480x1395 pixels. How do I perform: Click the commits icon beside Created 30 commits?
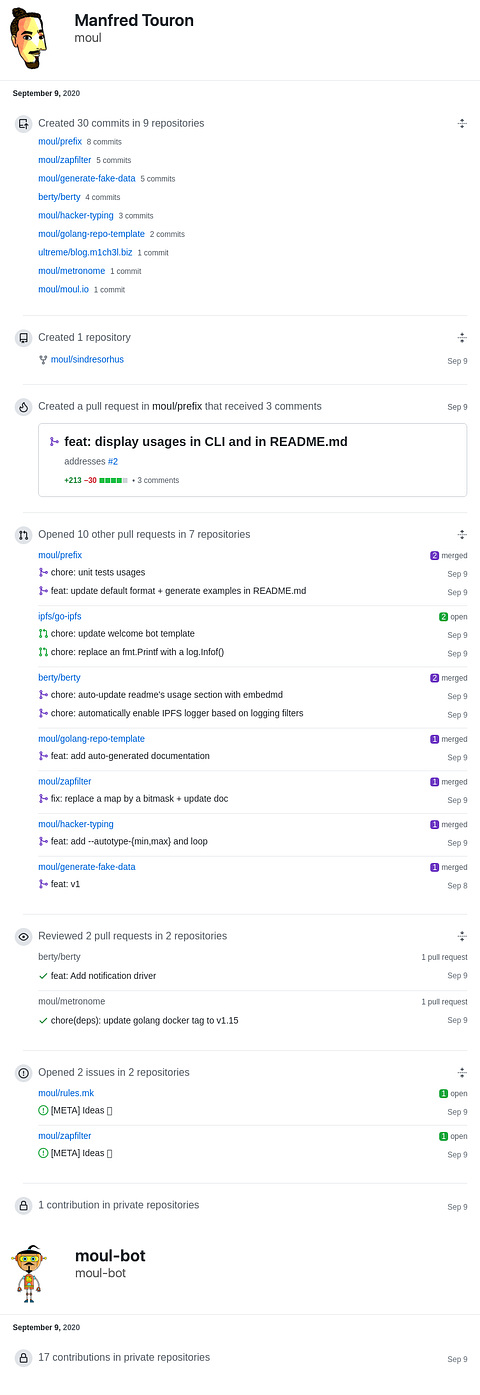pyautogui.click(x=23, y=124)
